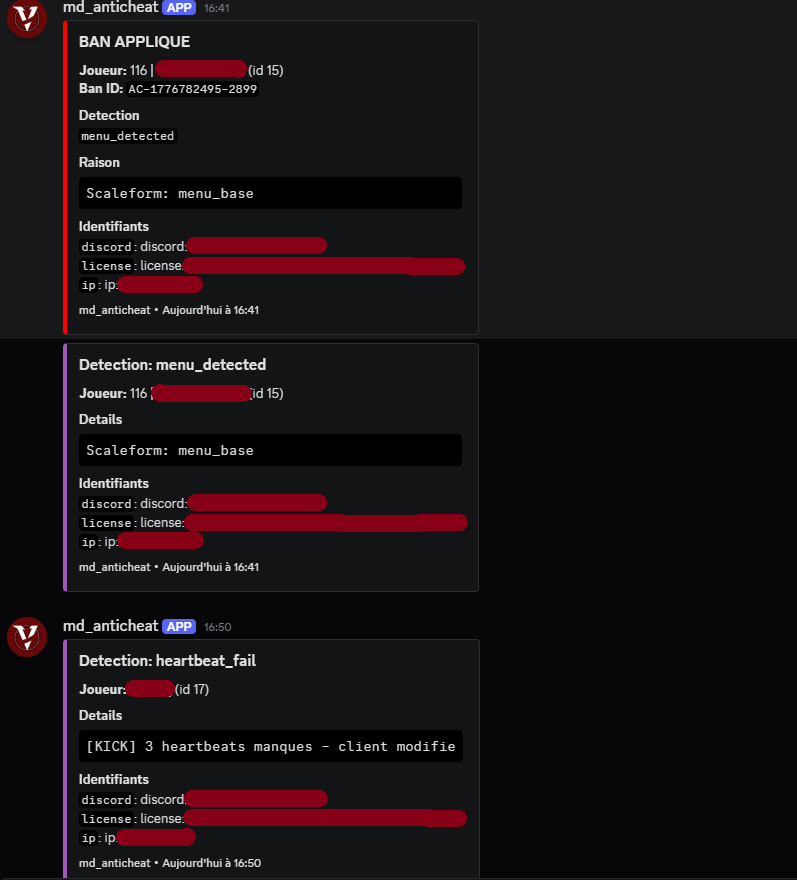Click the APP badge beside the 16:41 username
The image size is (797, 880).
[x=179, y=8]
